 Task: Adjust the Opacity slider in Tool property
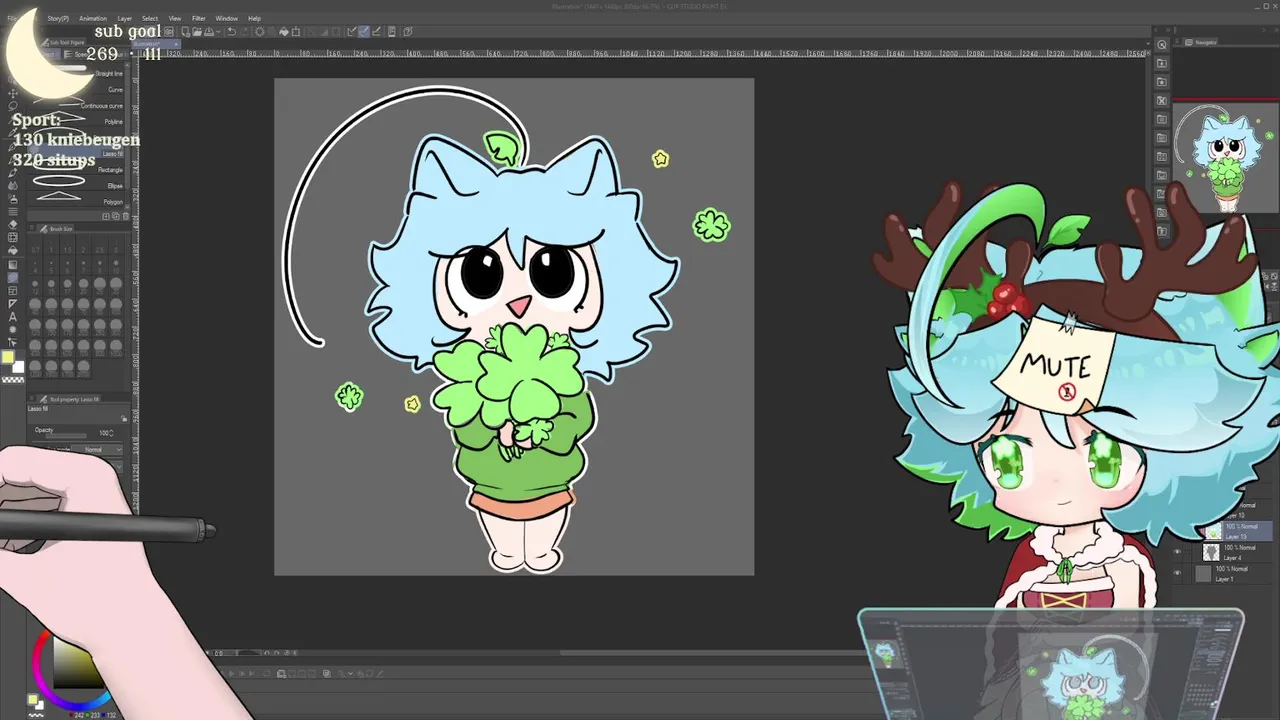[x=66, y=435]
